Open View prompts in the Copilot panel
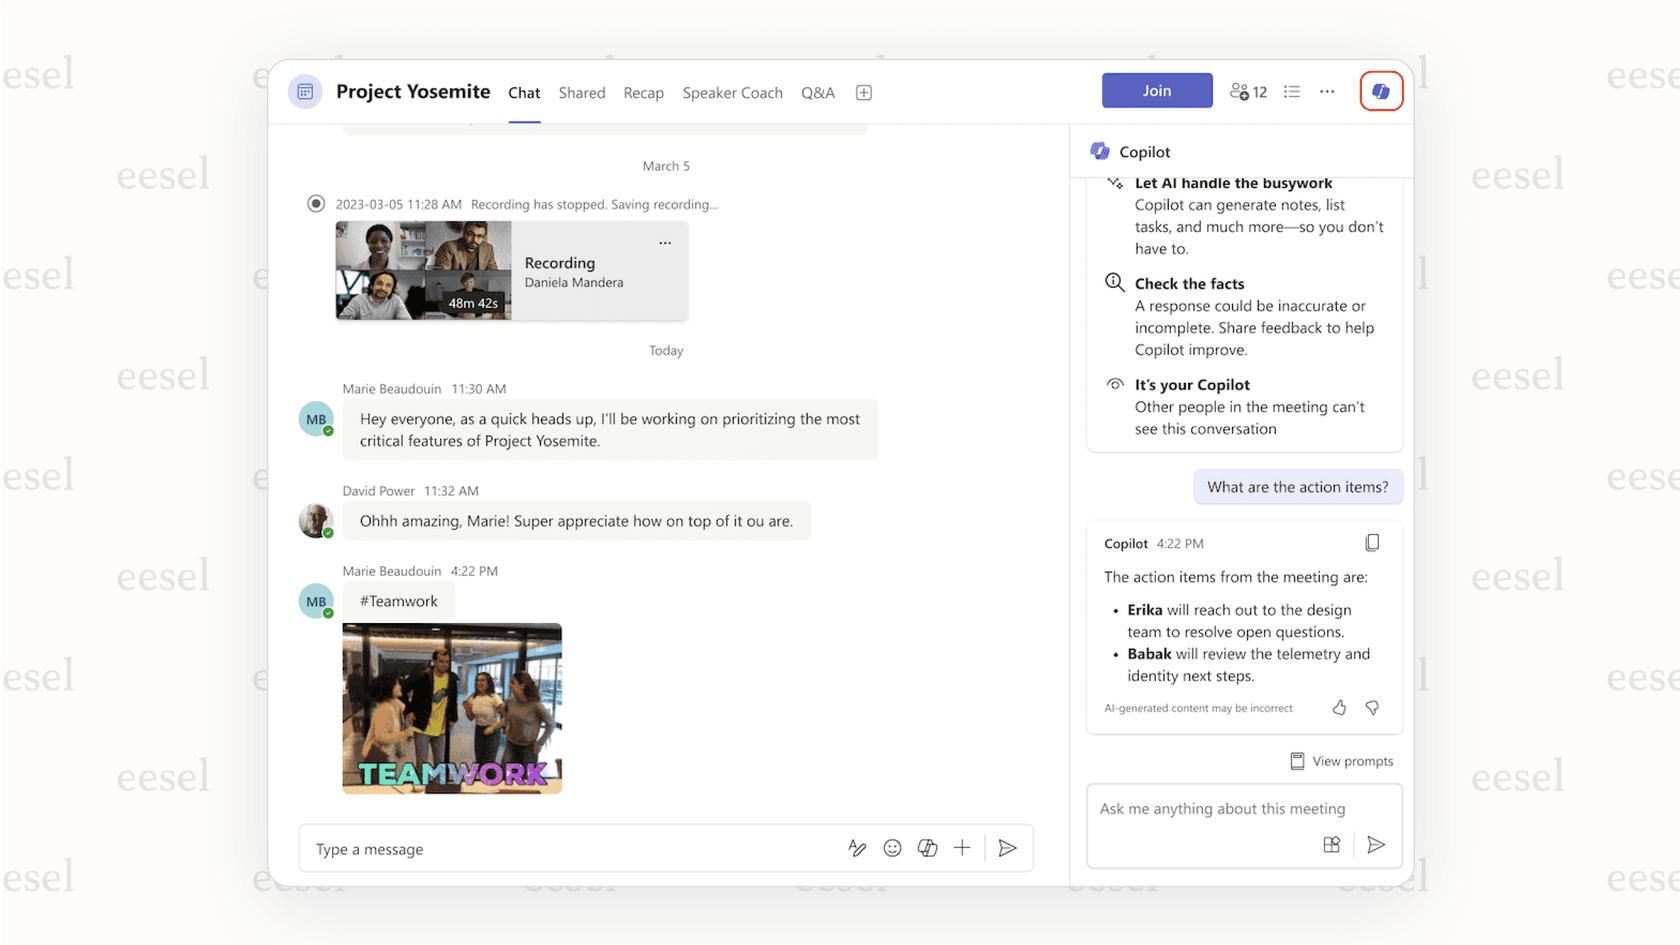1680x945 pixels. click(x=1342, y=761)
